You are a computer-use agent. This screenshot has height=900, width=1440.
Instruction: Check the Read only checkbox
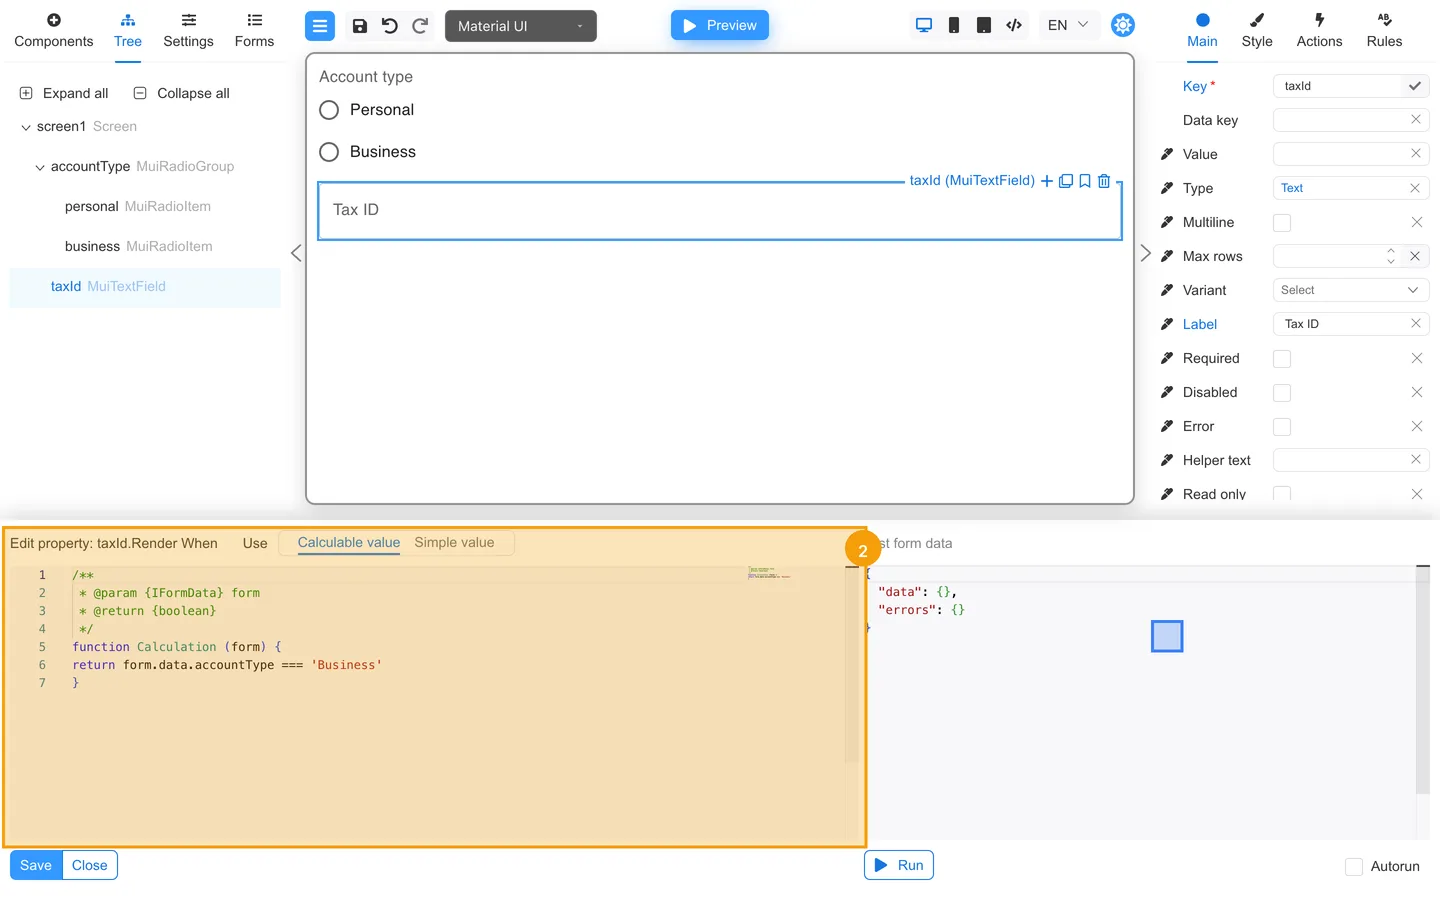coord(1282,494)
